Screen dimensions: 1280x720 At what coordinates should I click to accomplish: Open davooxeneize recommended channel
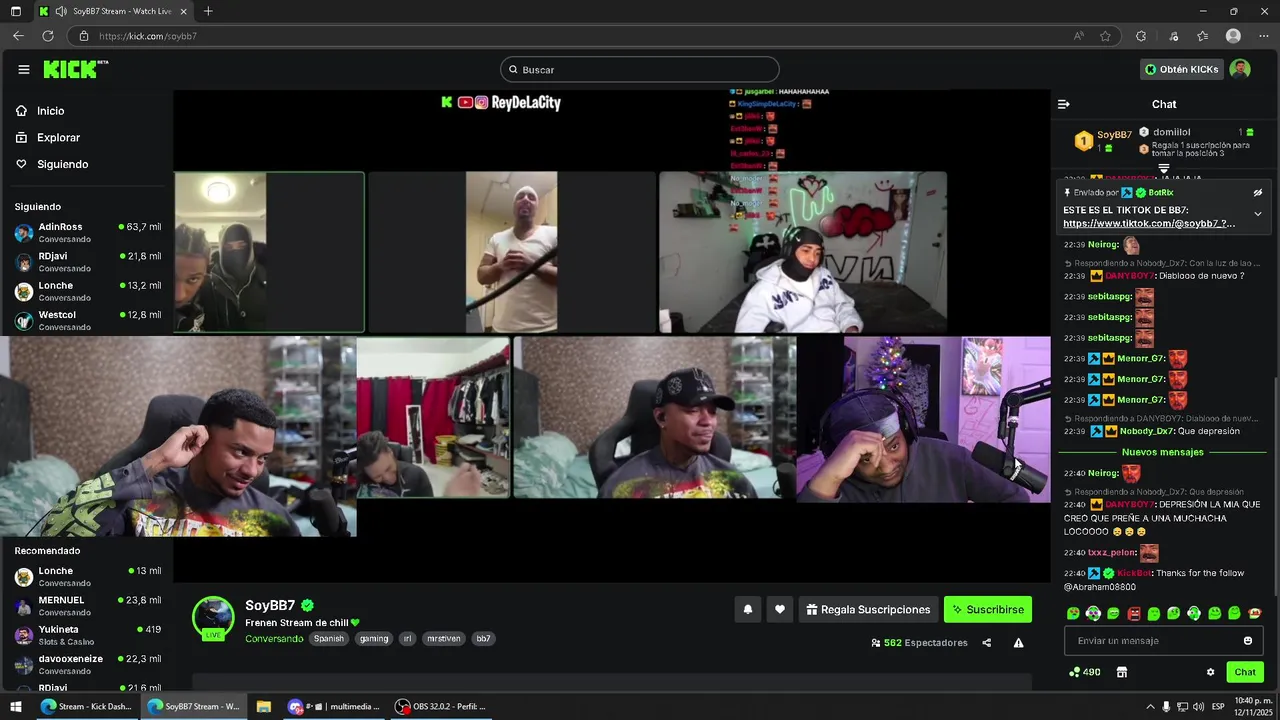click(88, 664)
